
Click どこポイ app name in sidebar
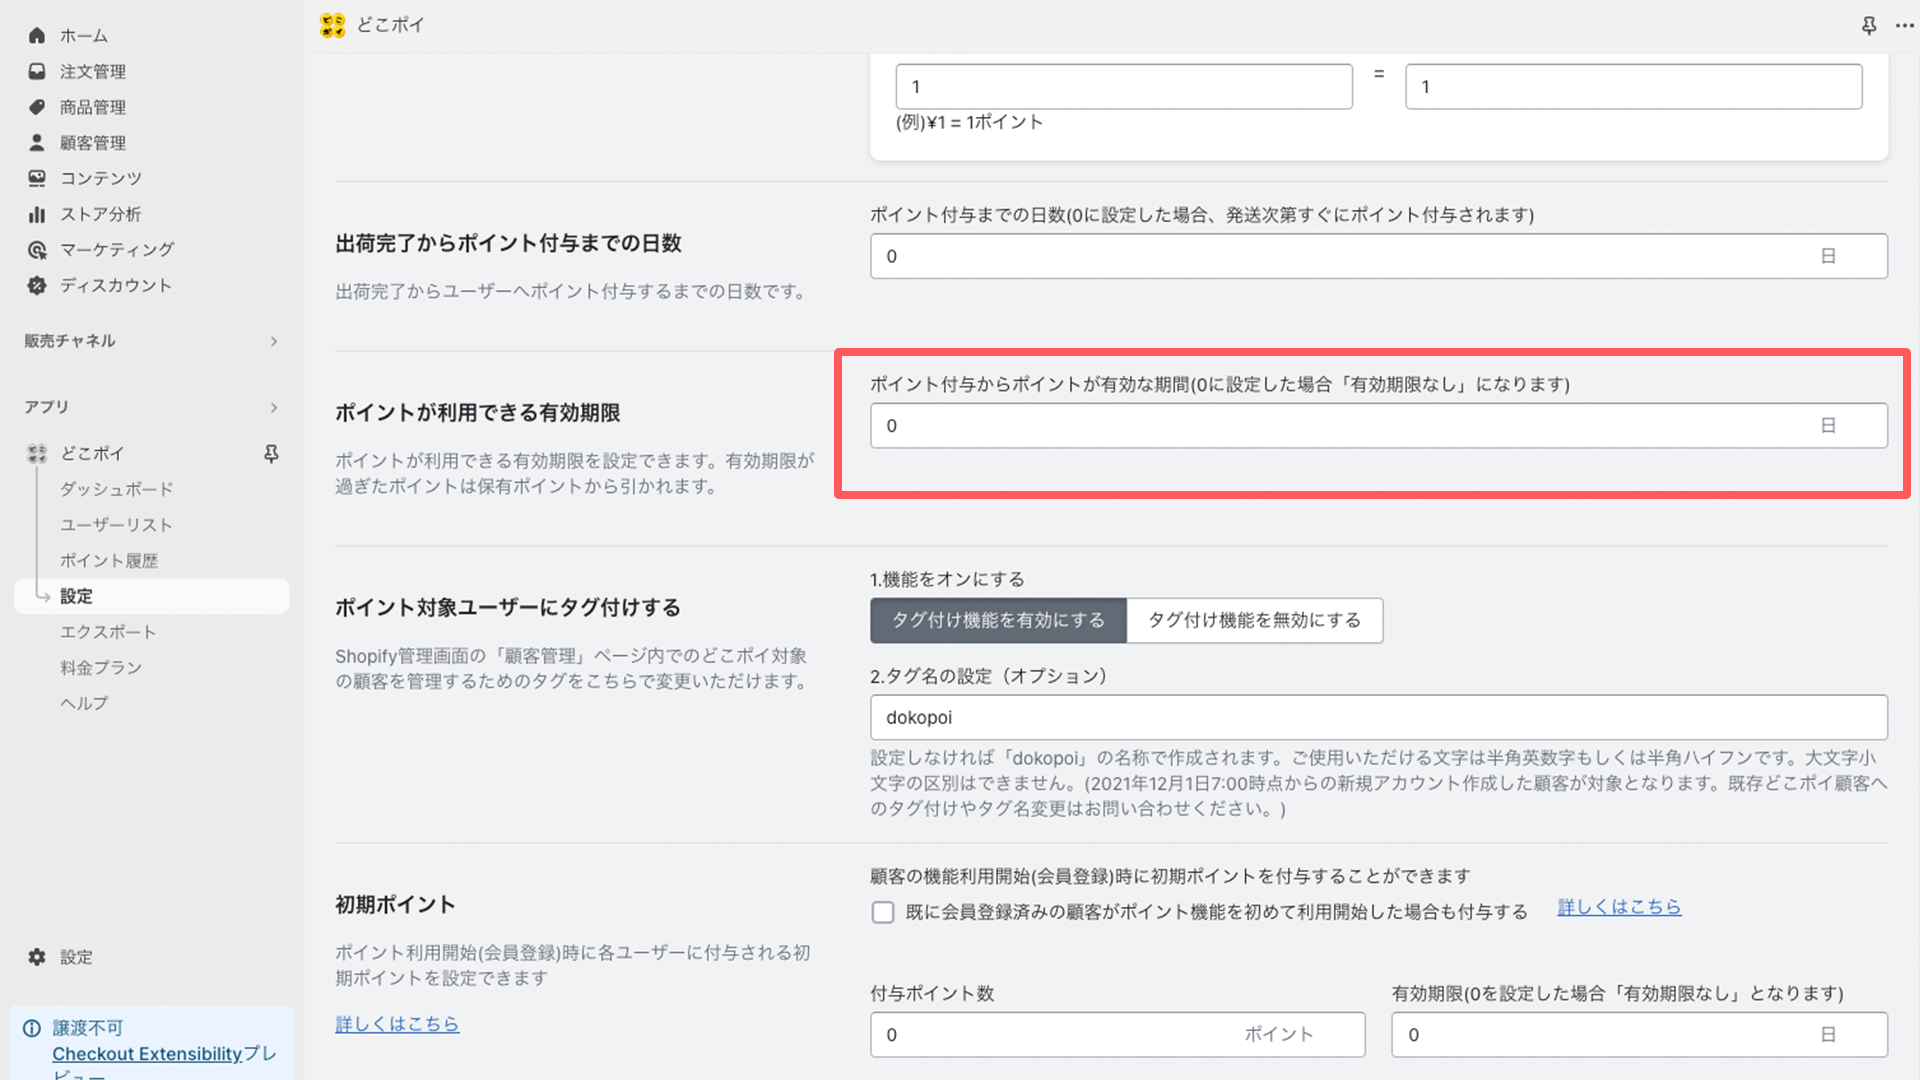[92, 454]
